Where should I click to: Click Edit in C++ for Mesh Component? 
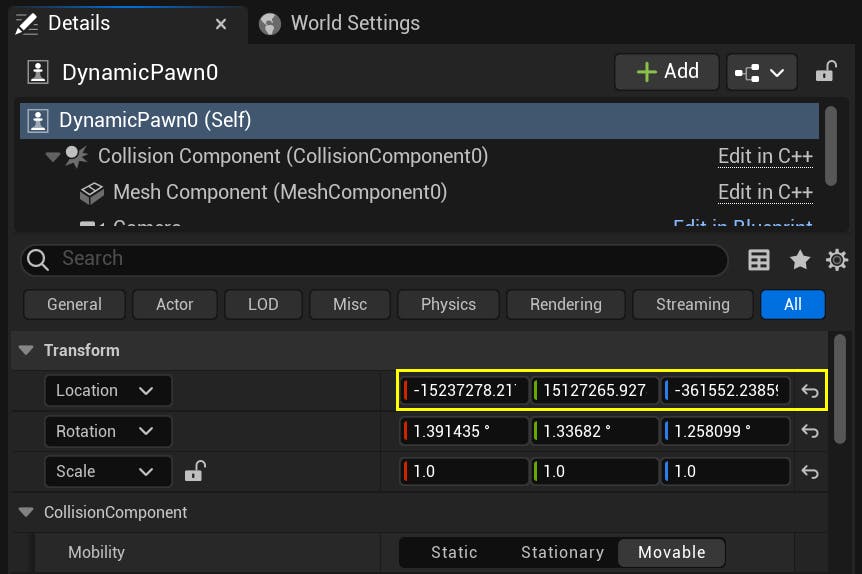pyautogui.click(x=765, y=192)
